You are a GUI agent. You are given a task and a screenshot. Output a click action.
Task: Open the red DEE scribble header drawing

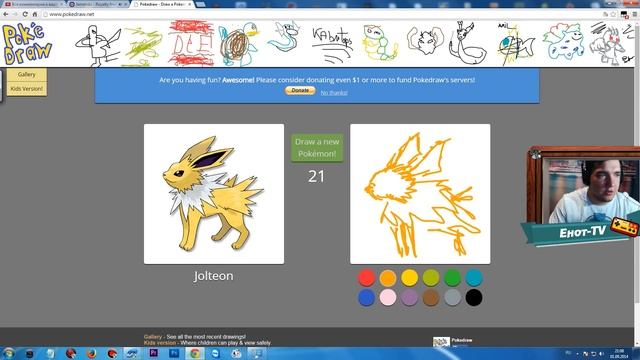coord(191,43)
